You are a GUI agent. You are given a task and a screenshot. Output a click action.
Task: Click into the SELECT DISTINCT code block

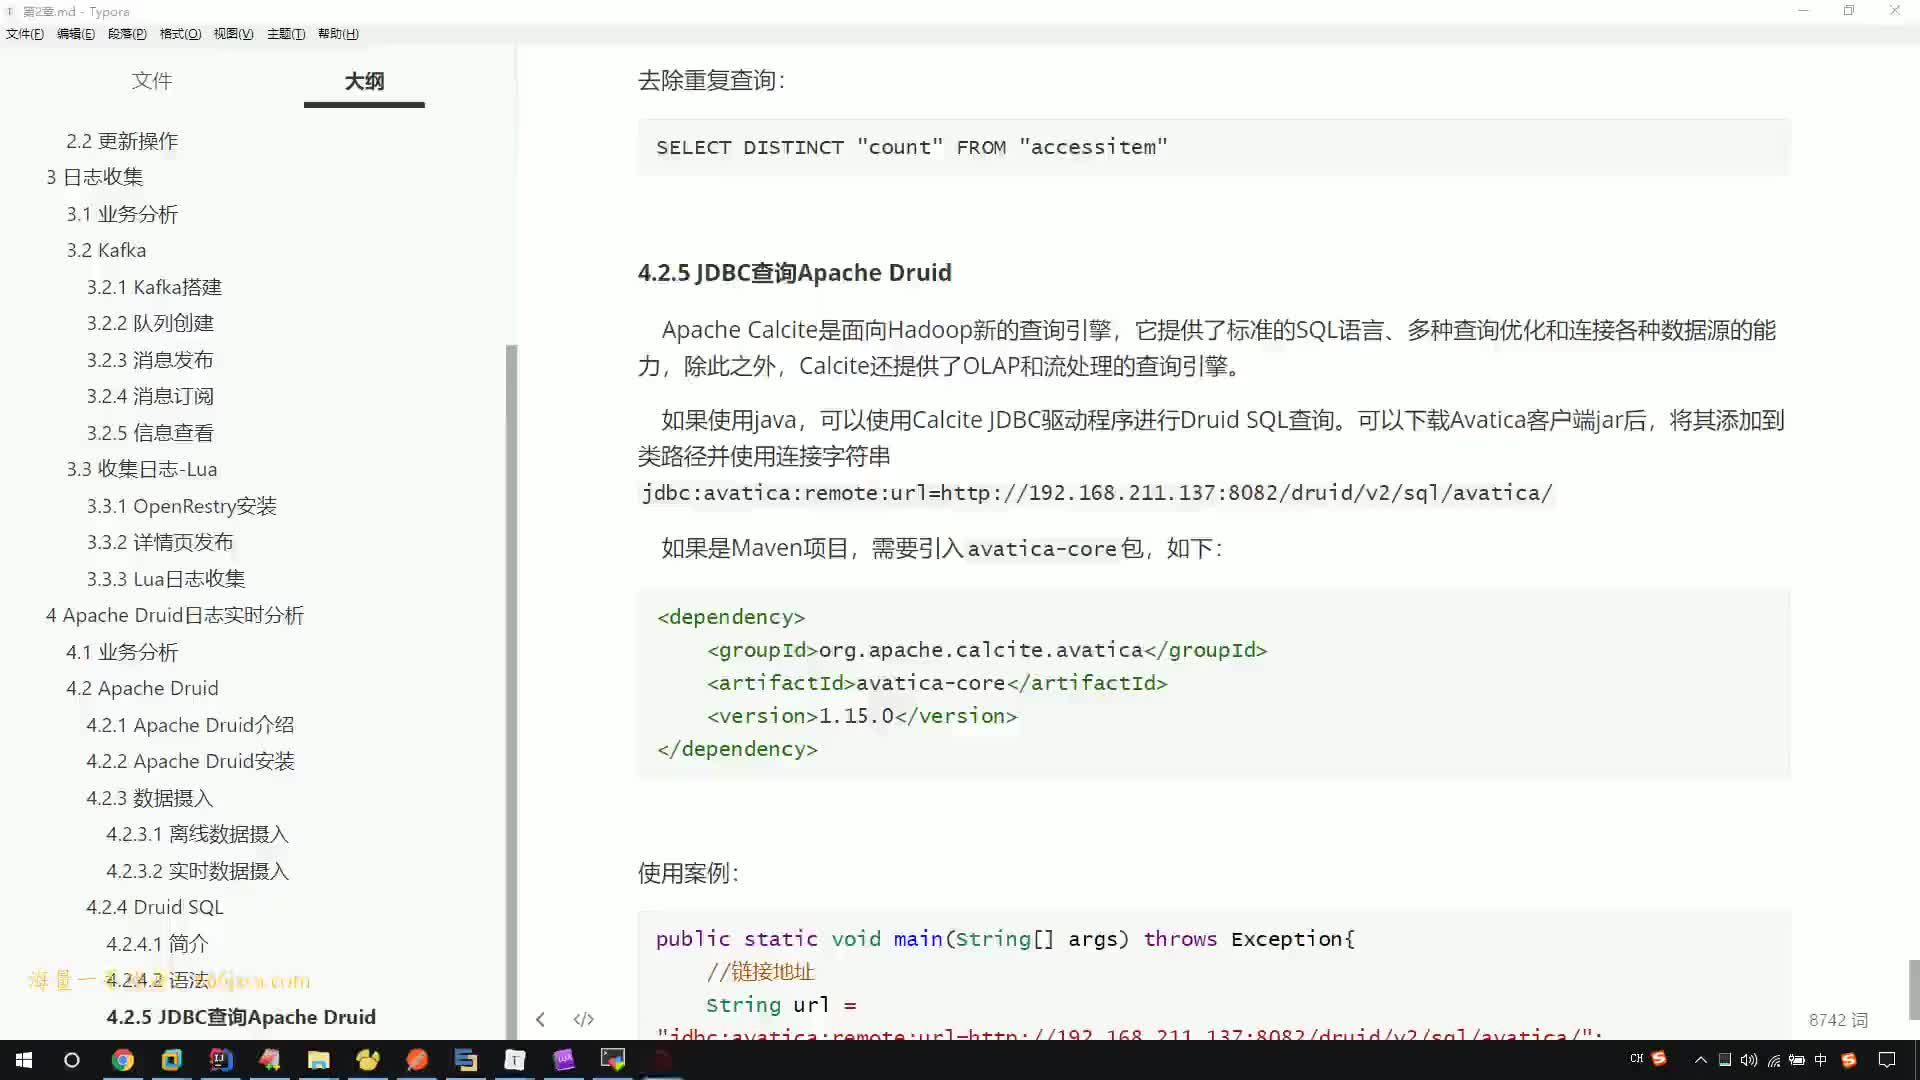click(x=1213, y=147)
